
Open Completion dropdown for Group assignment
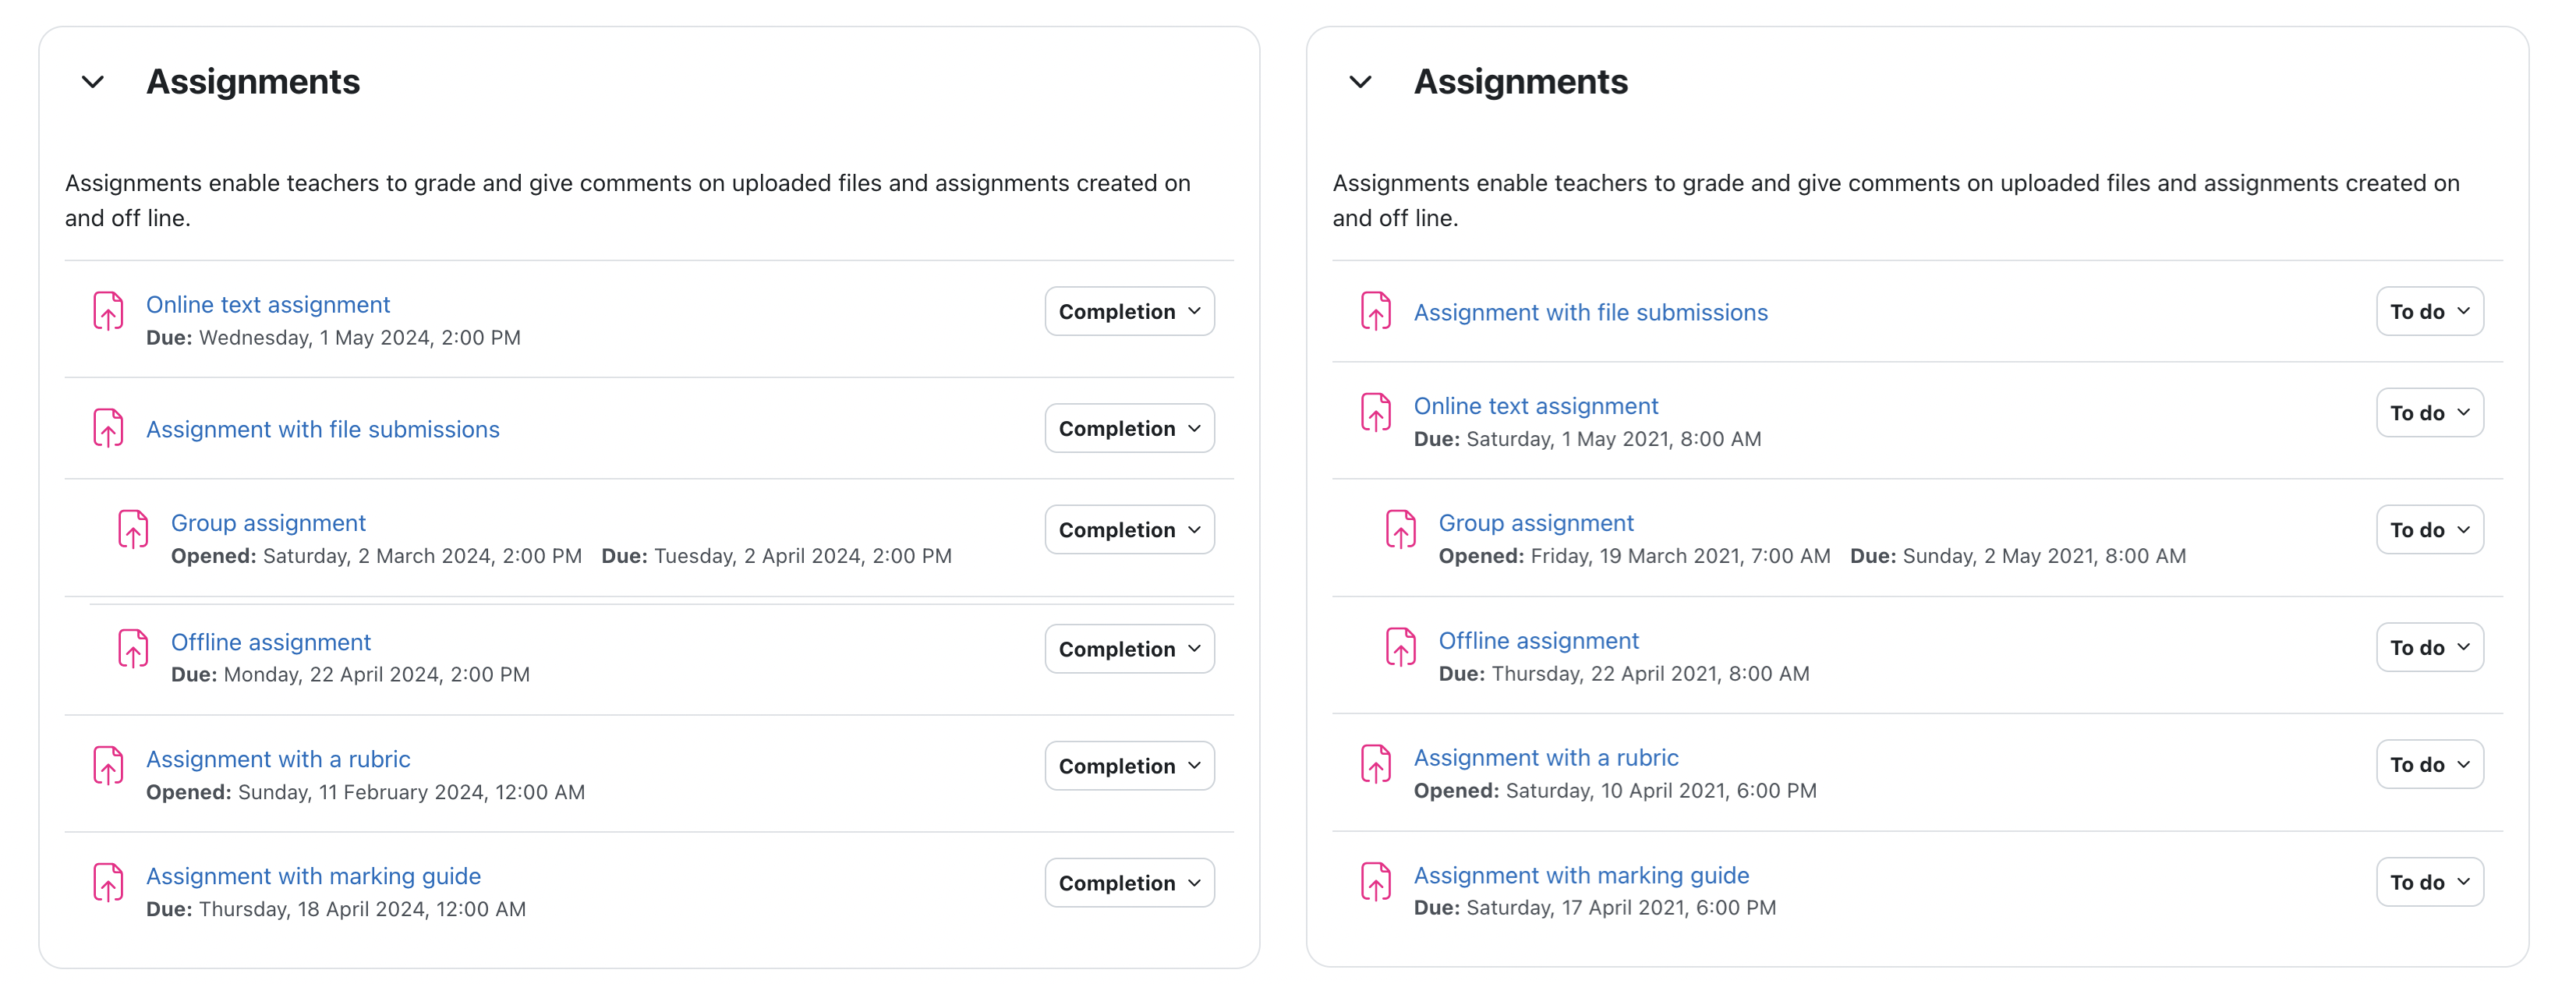click(1129, 529)
